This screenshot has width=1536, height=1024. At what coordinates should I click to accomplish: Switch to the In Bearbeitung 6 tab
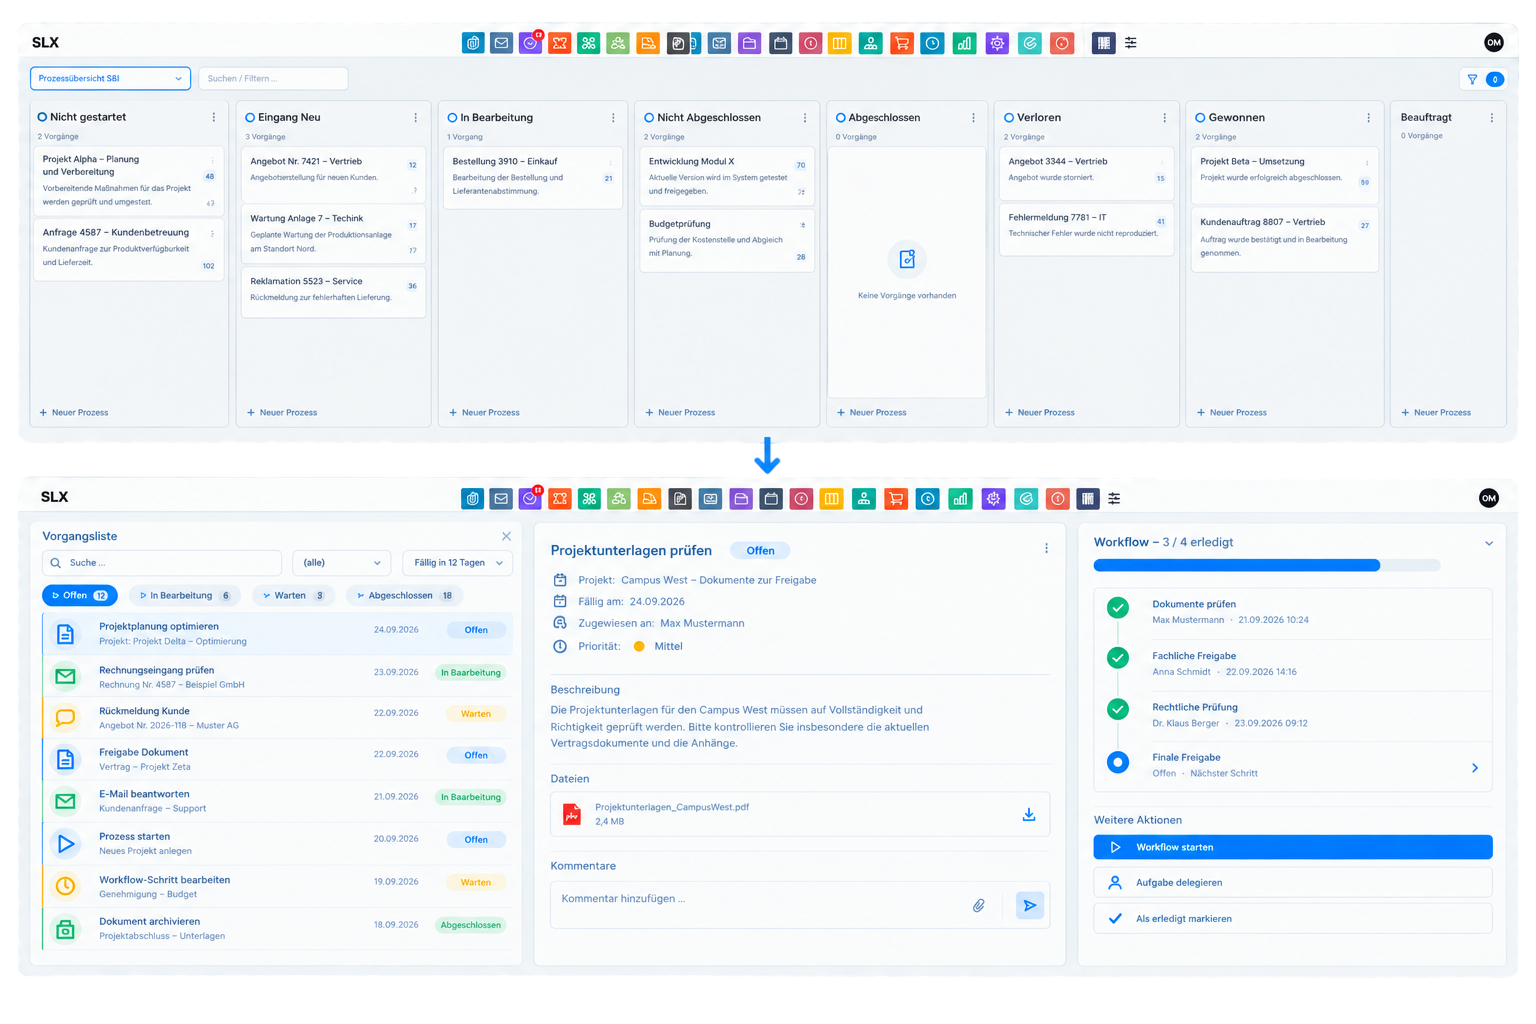(184, 595)
